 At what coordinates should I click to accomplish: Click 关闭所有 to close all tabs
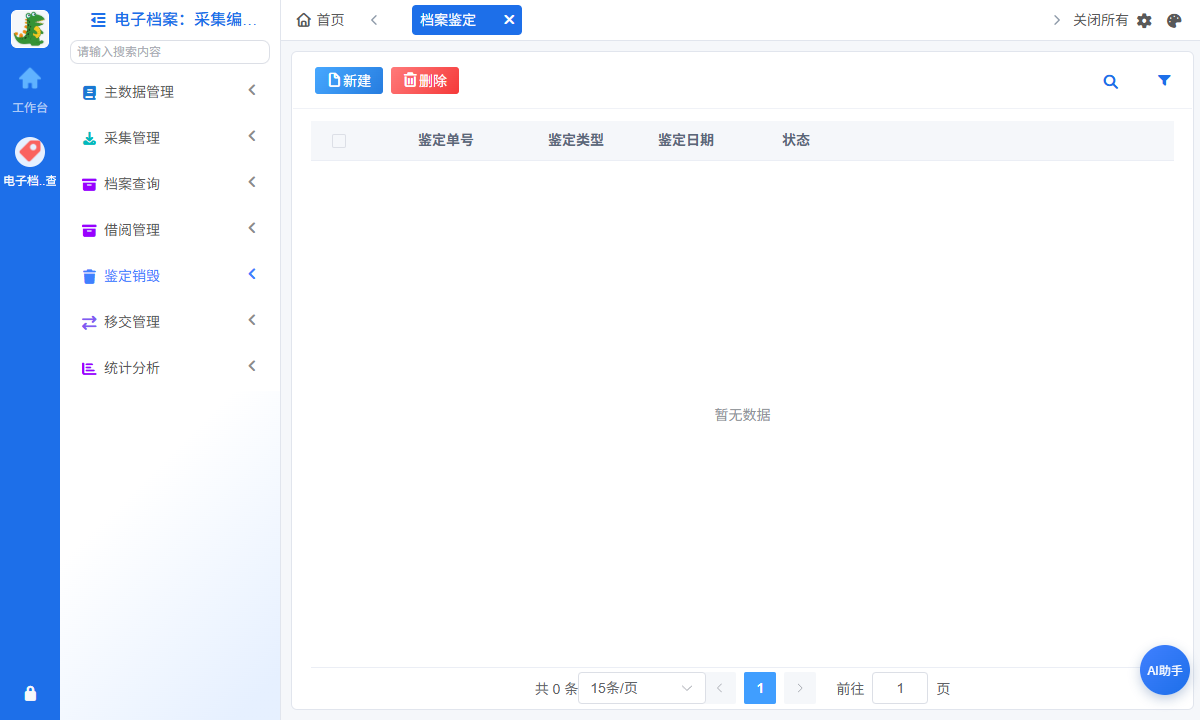click(1100, 20)
